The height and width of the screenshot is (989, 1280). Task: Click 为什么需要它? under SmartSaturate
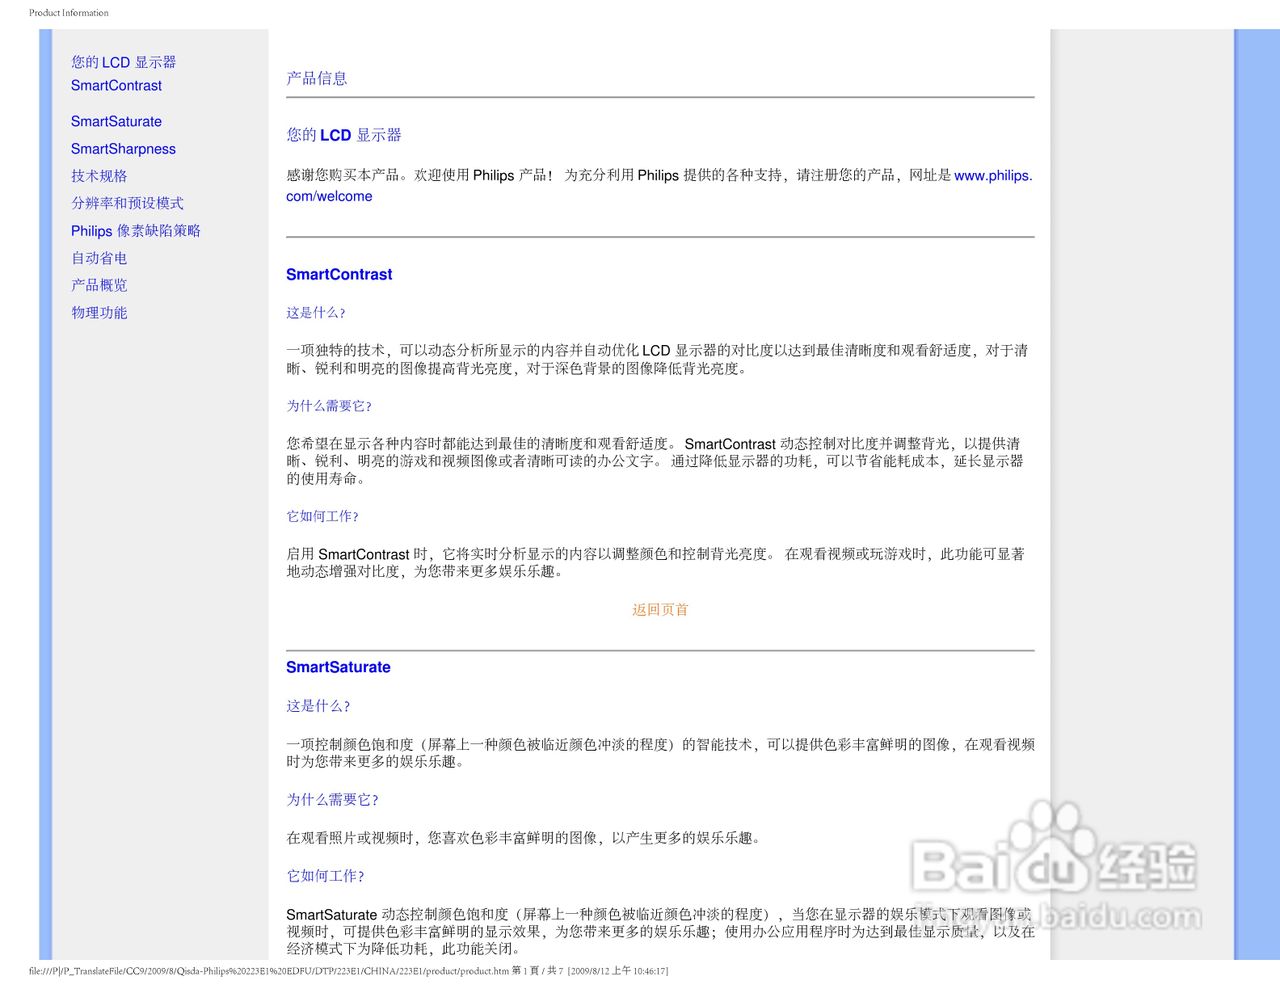(332, 800)
